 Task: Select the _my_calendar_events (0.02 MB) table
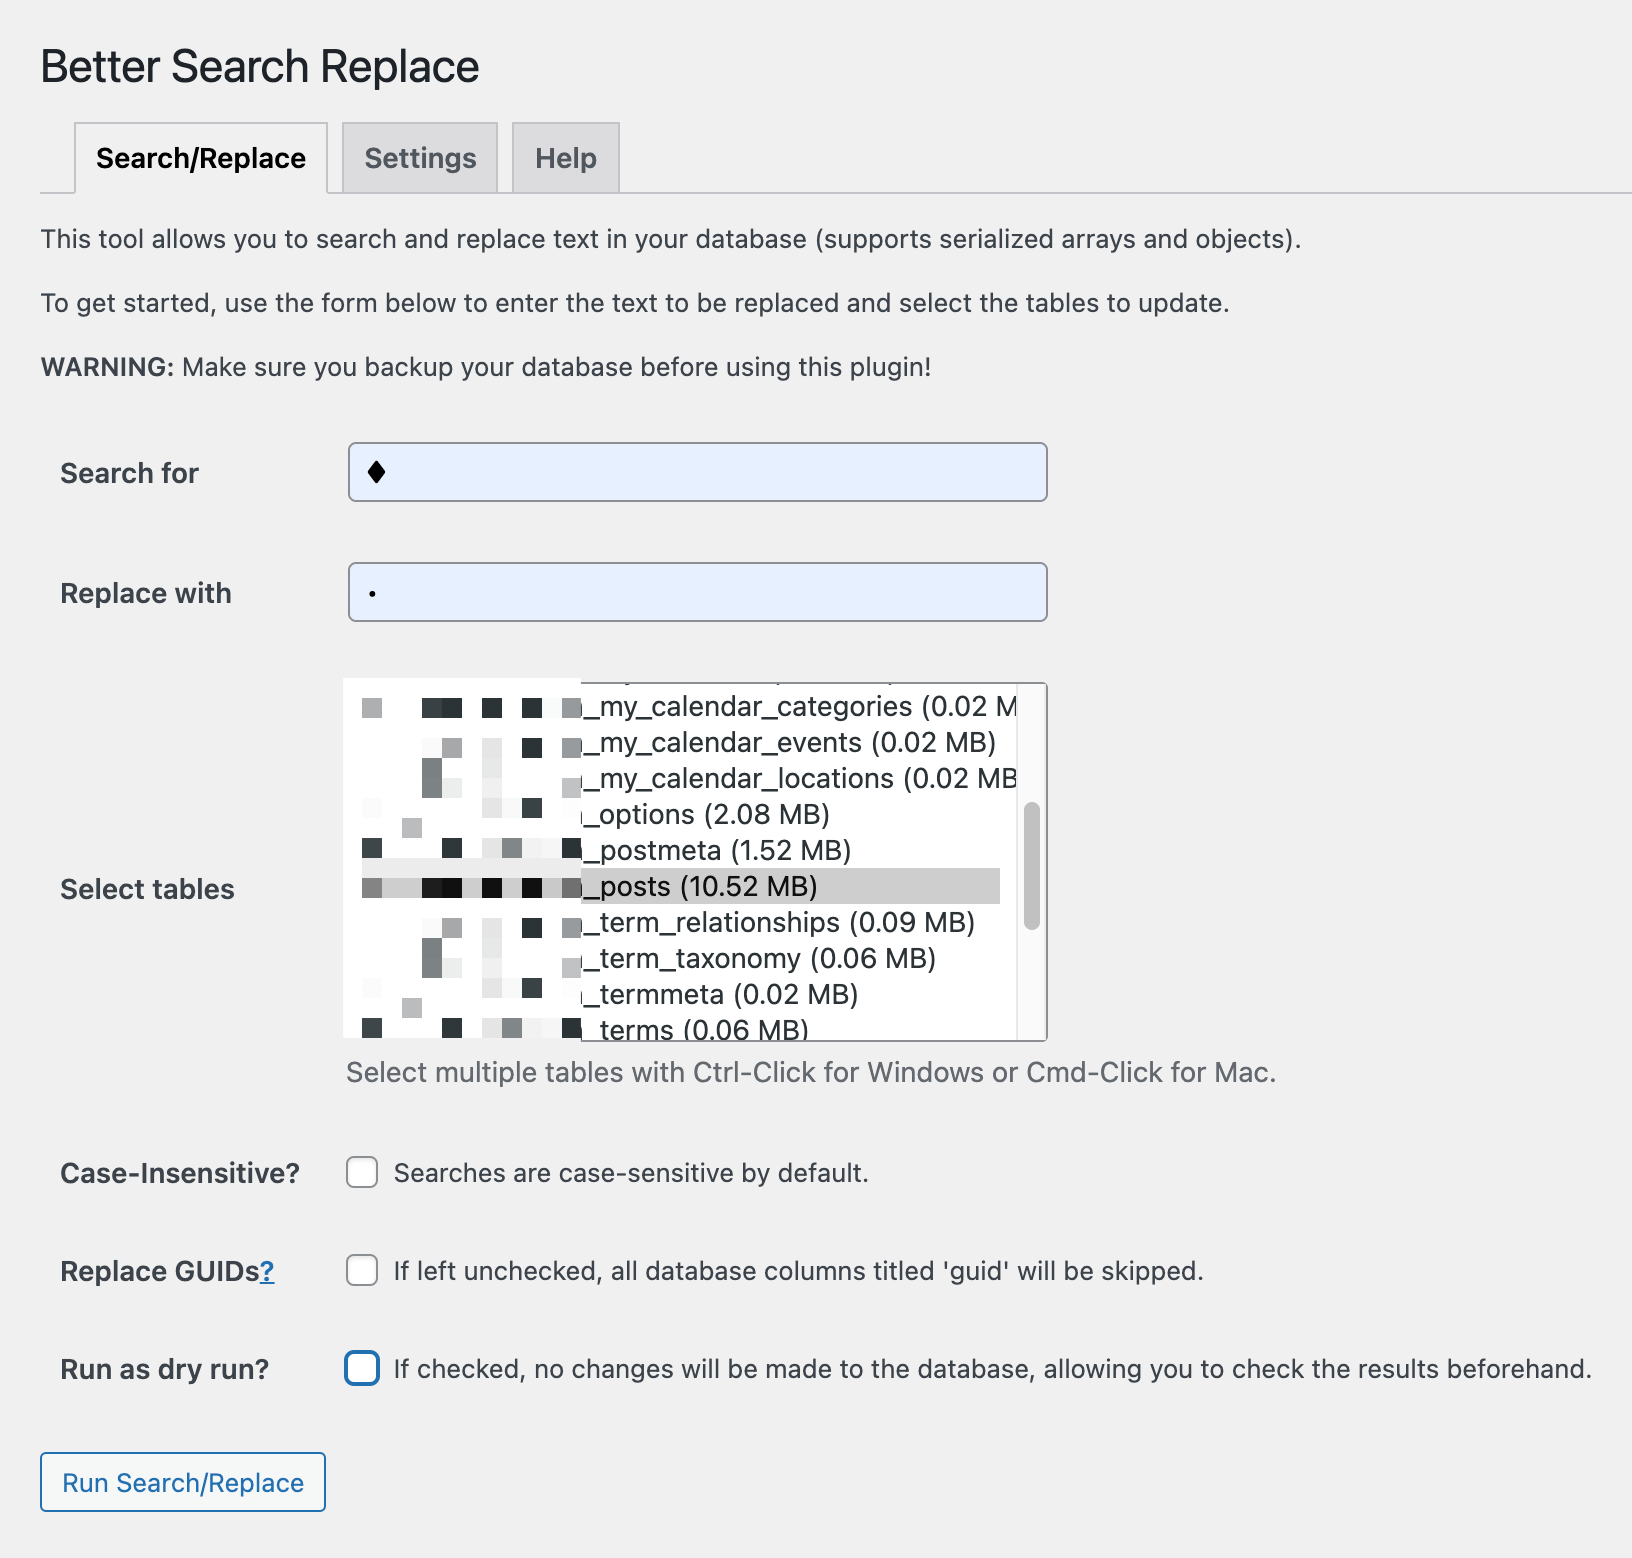pos(680,742)
